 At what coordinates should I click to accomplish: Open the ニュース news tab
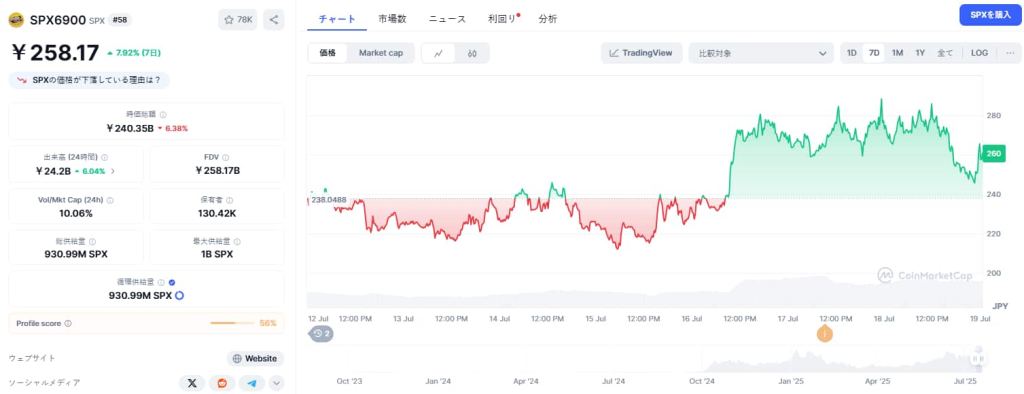coord(447,19)
